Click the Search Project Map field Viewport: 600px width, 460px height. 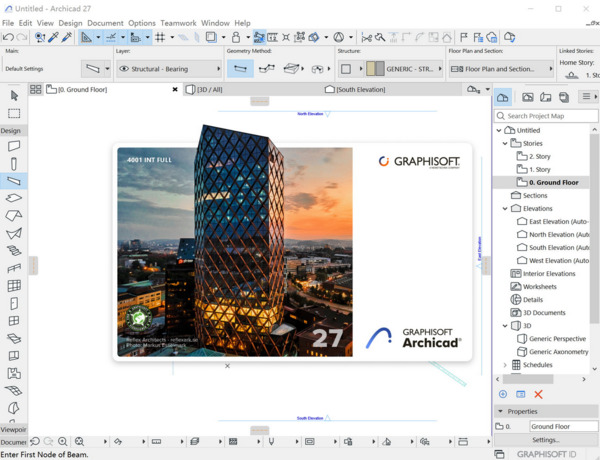(x=546, y=116)
